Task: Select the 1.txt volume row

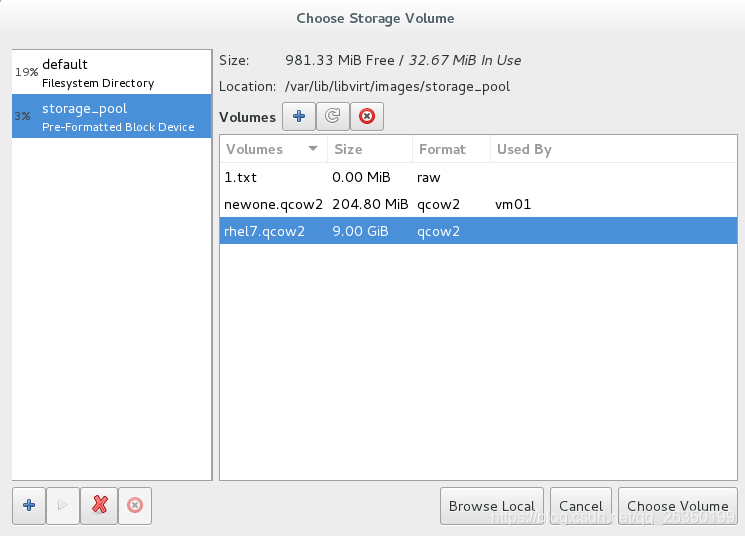Action: coord(478,177)
